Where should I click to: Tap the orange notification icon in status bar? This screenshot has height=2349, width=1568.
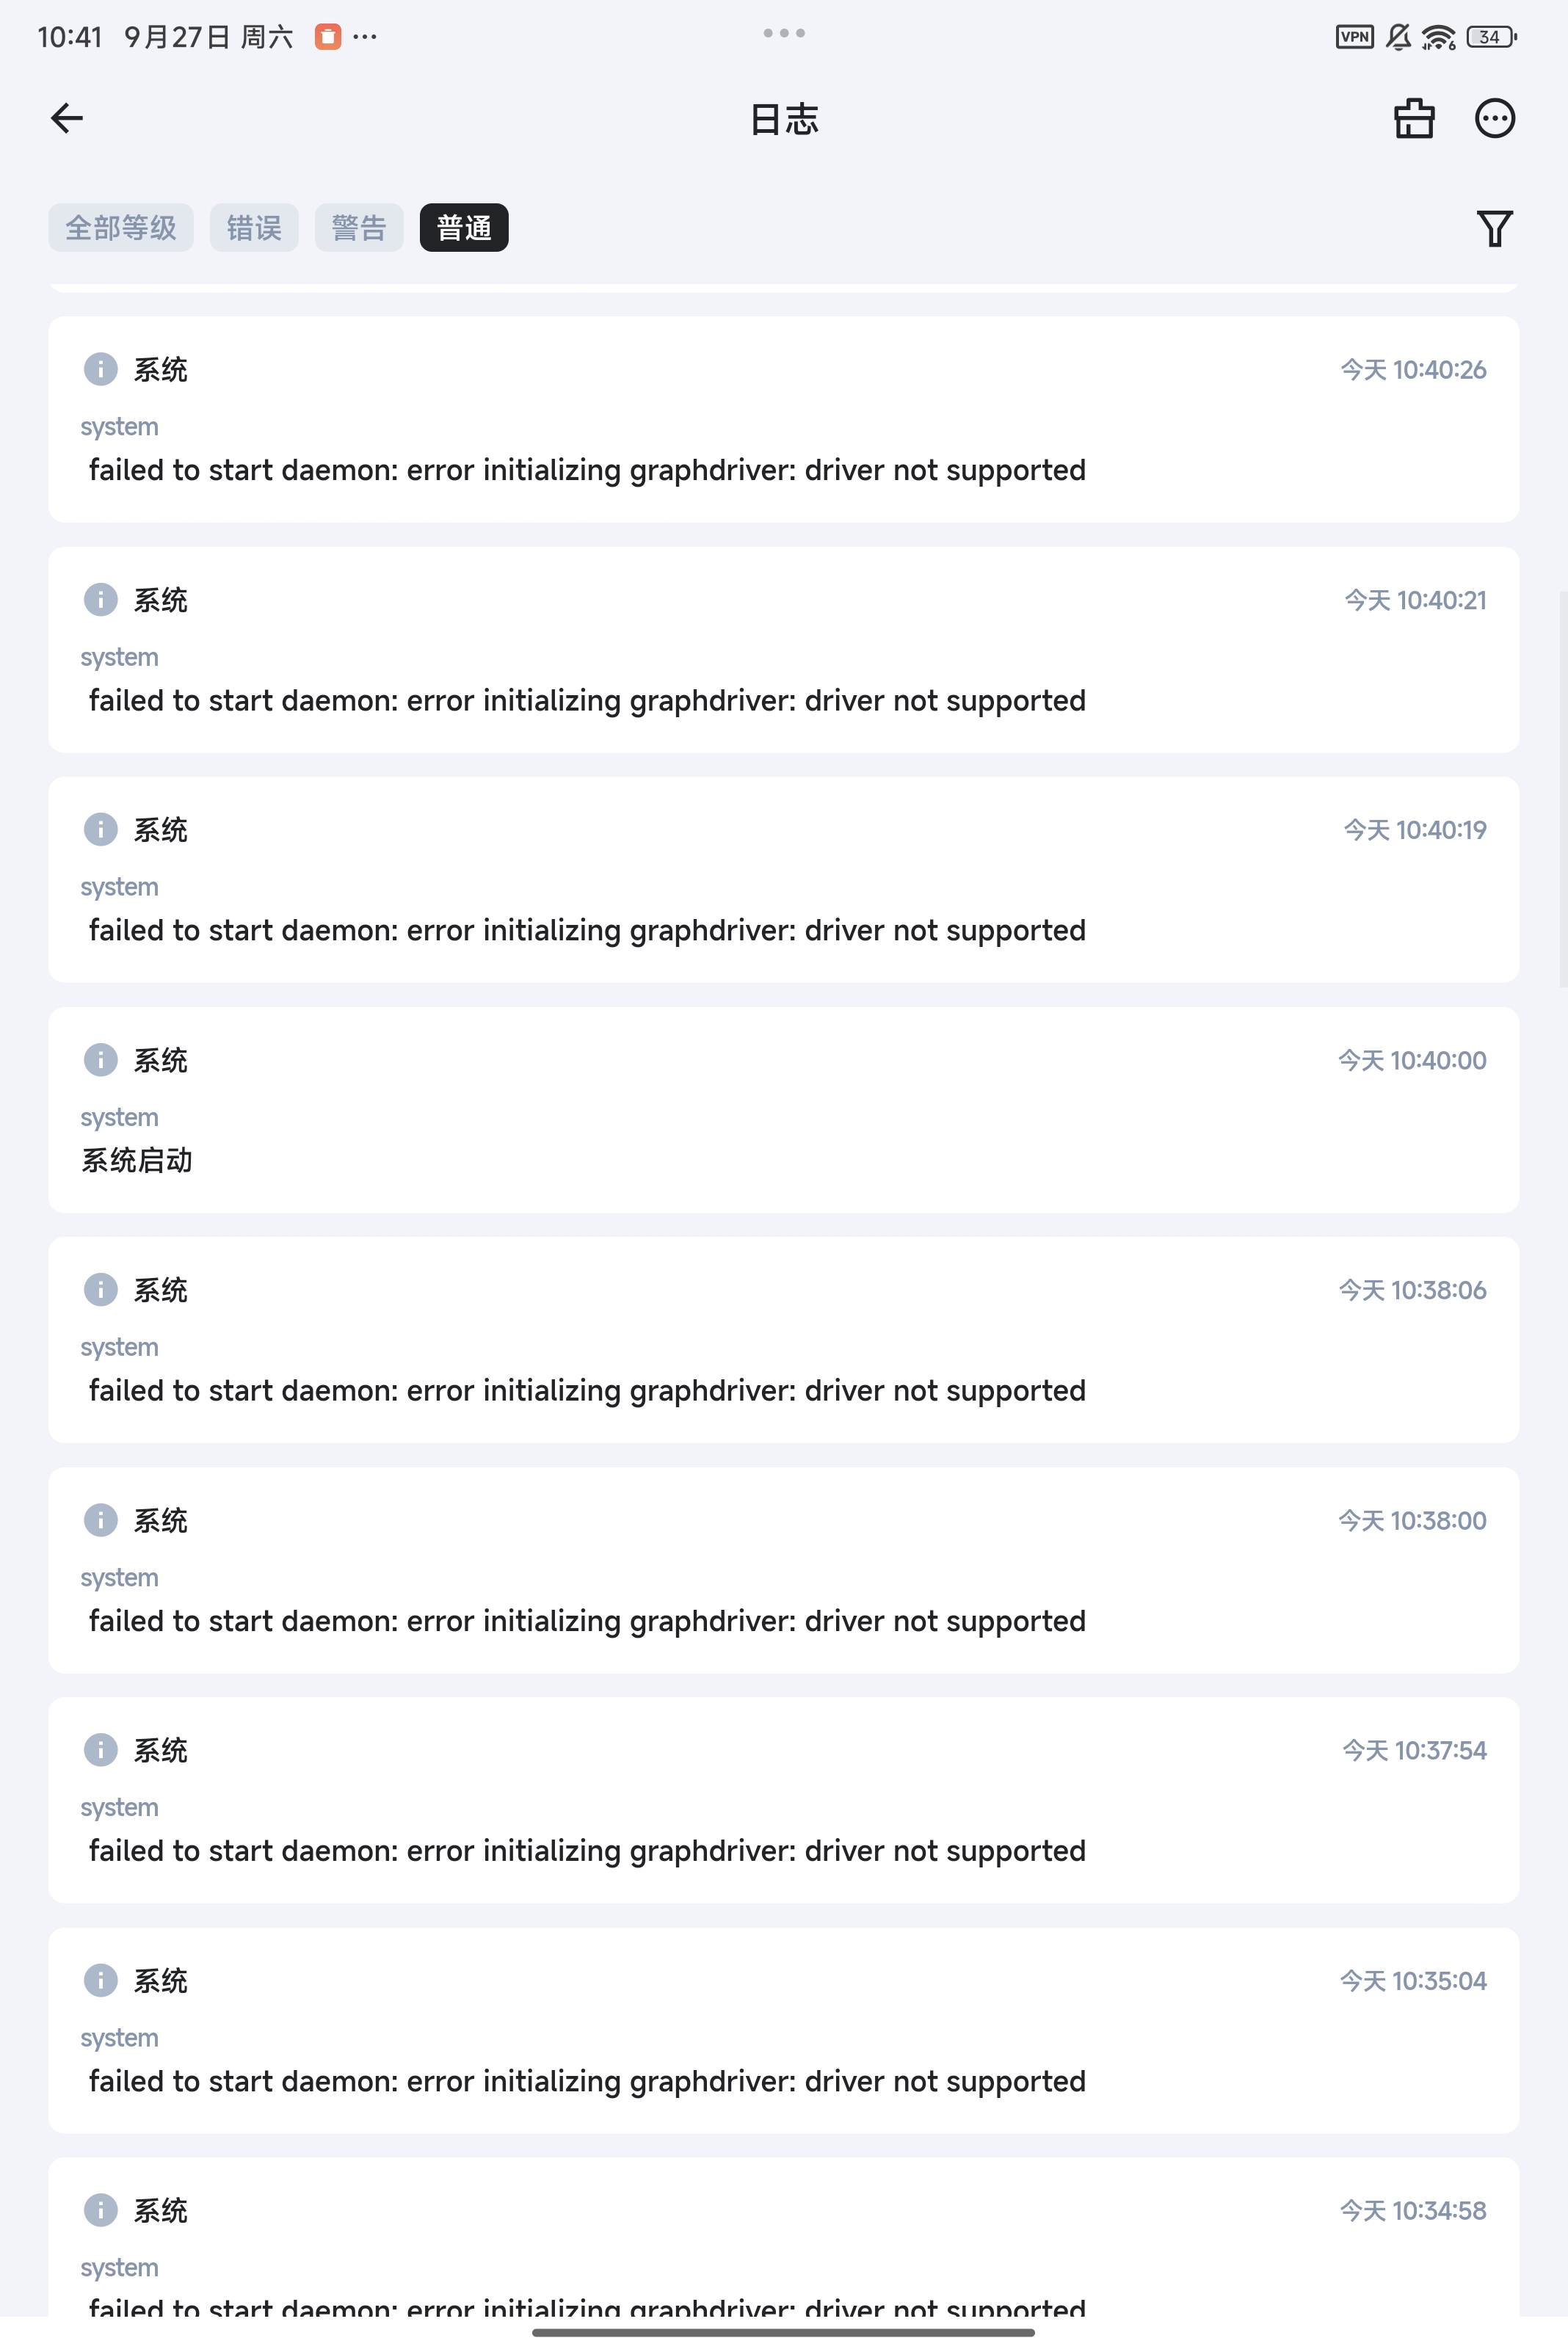[x=328, y=37]
